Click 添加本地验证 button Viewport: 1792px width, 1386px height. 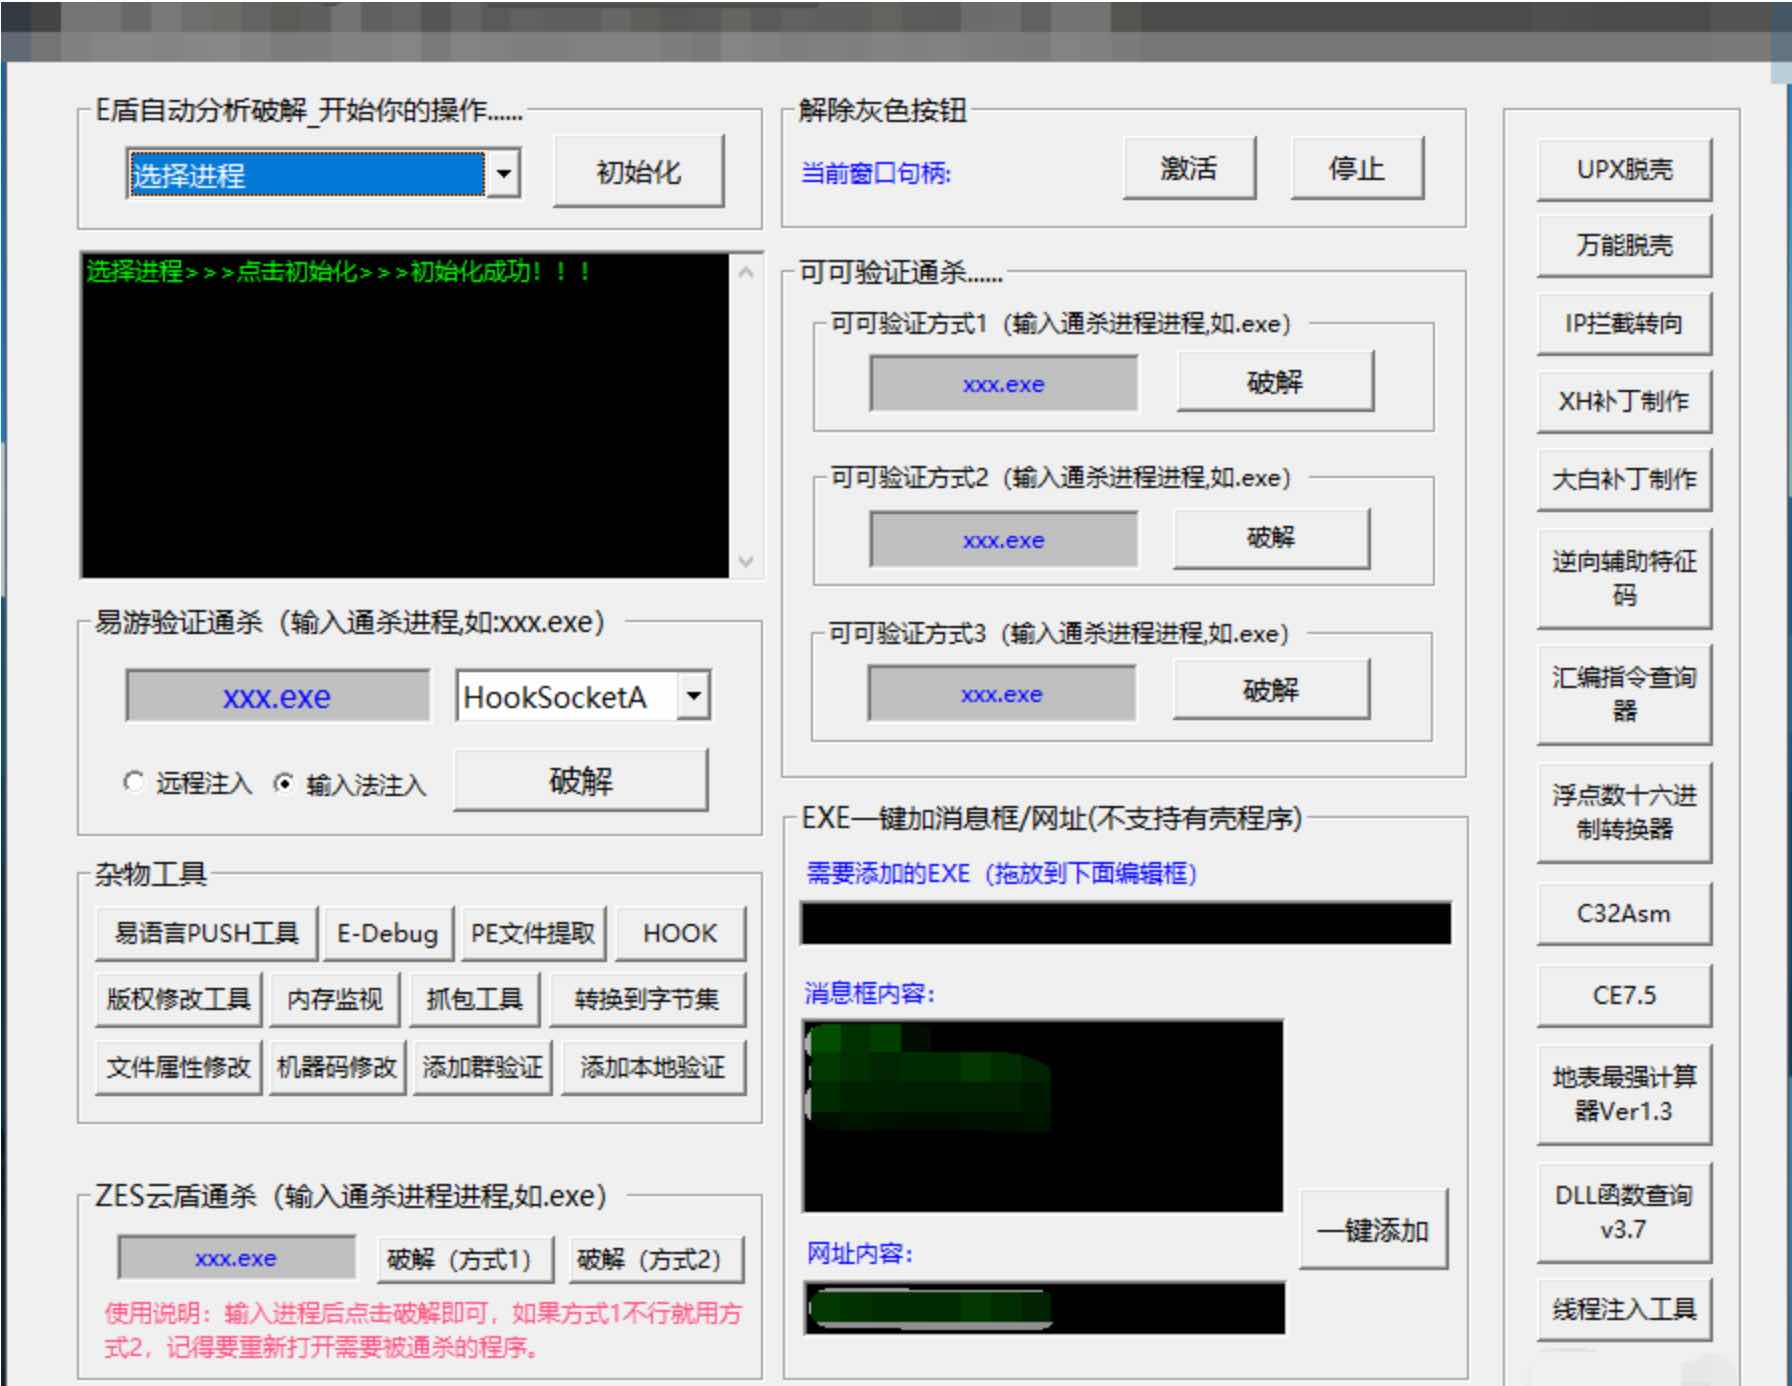(x=653, y=1068)
